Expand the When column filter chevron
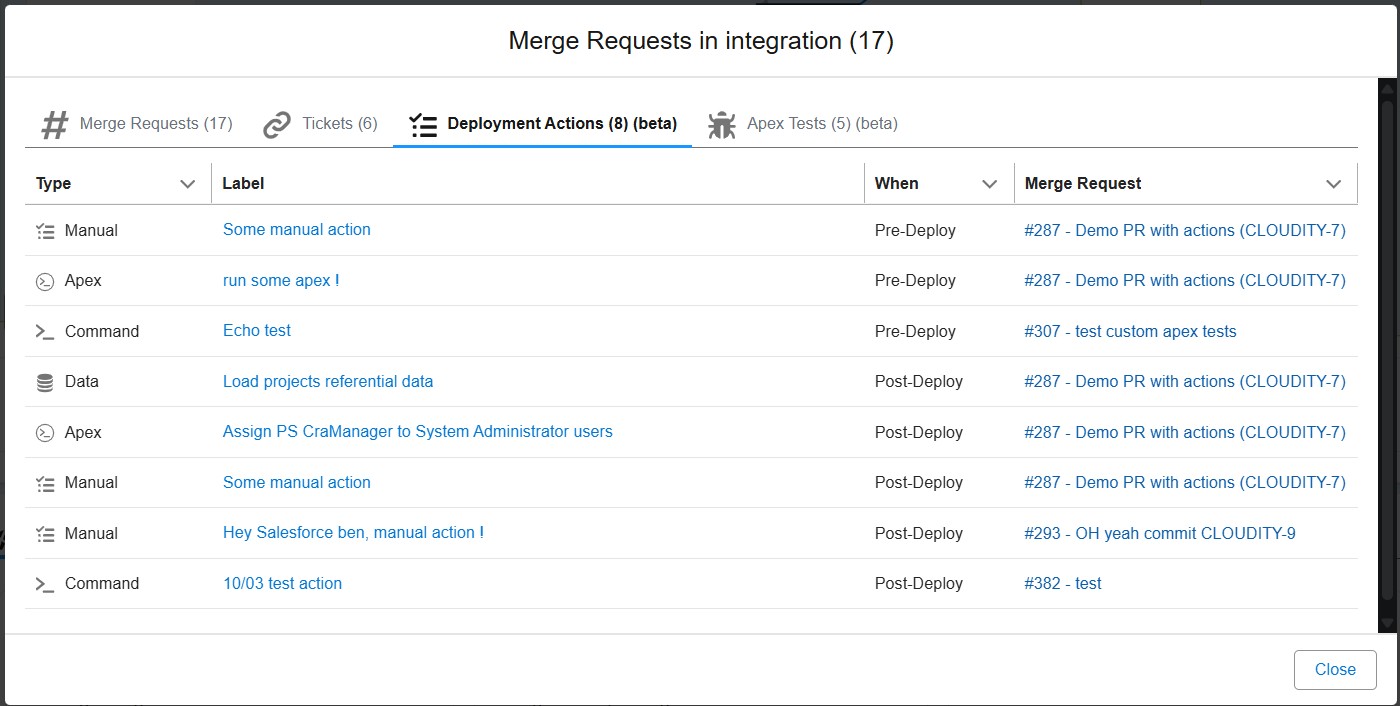 click(x=990, y=184)
